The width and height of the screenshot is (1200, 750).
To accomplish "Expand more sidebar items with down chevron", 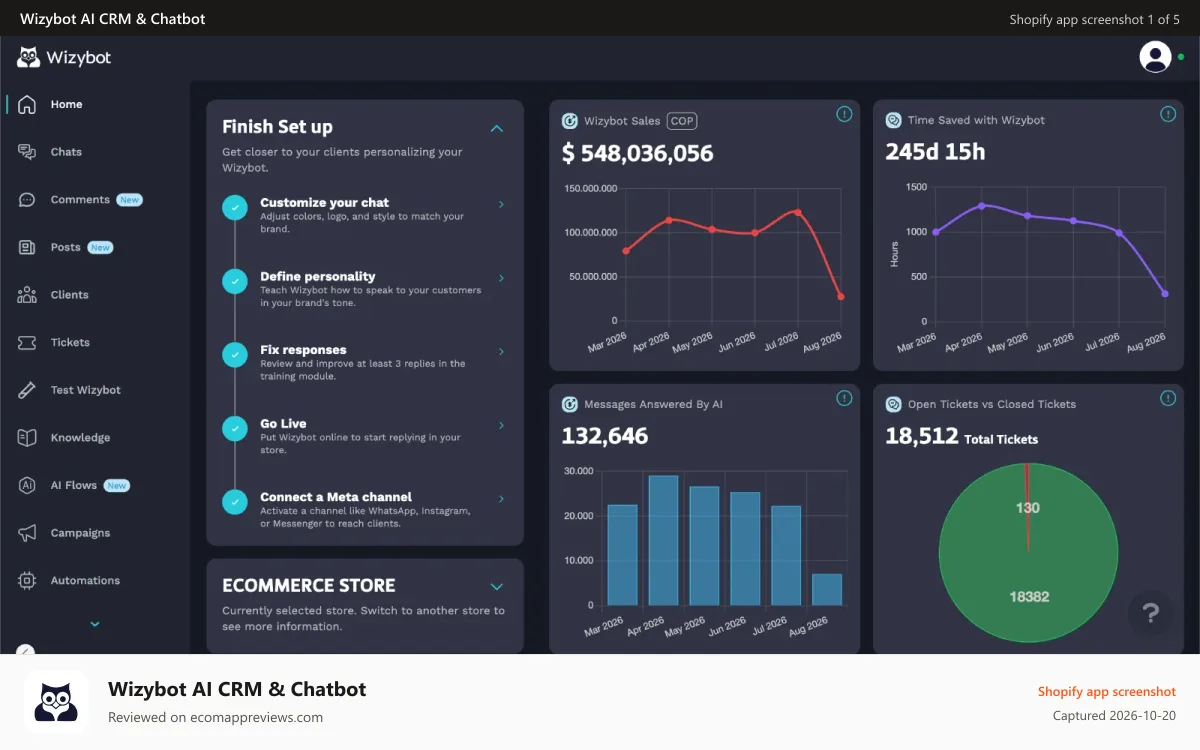I will tap(95, 624).
